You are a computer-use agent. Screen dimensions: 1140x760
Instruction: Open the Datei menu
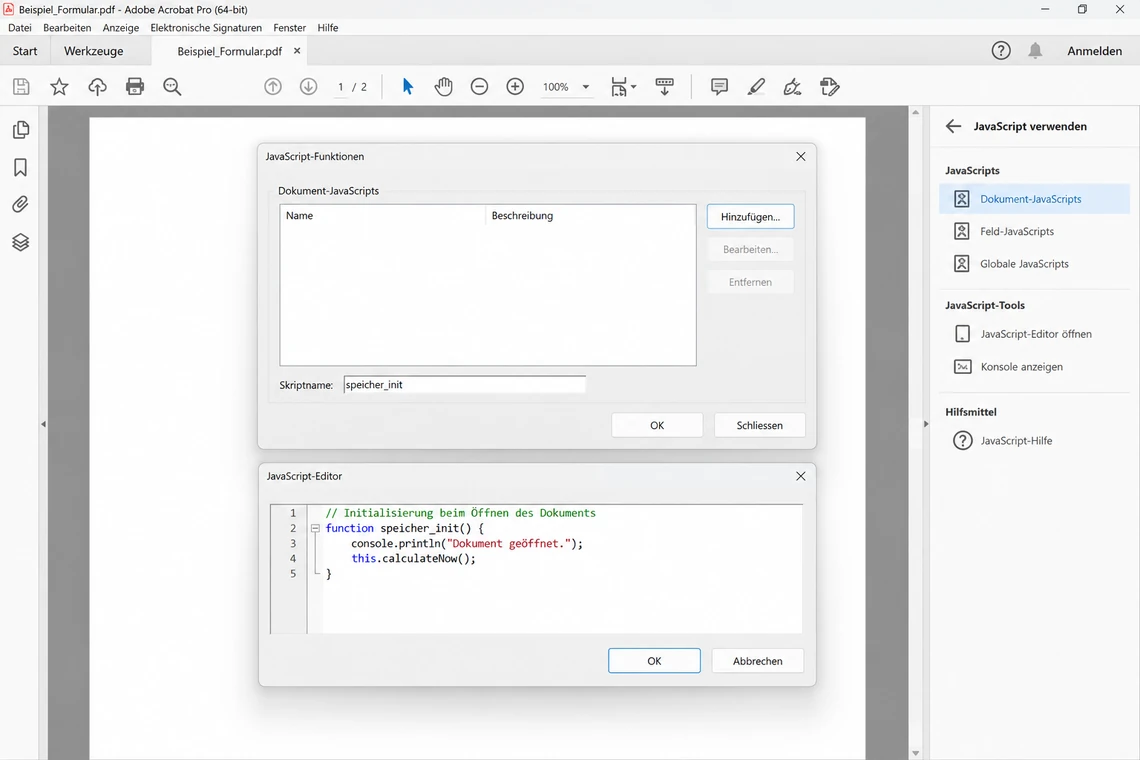coord(20,28)
